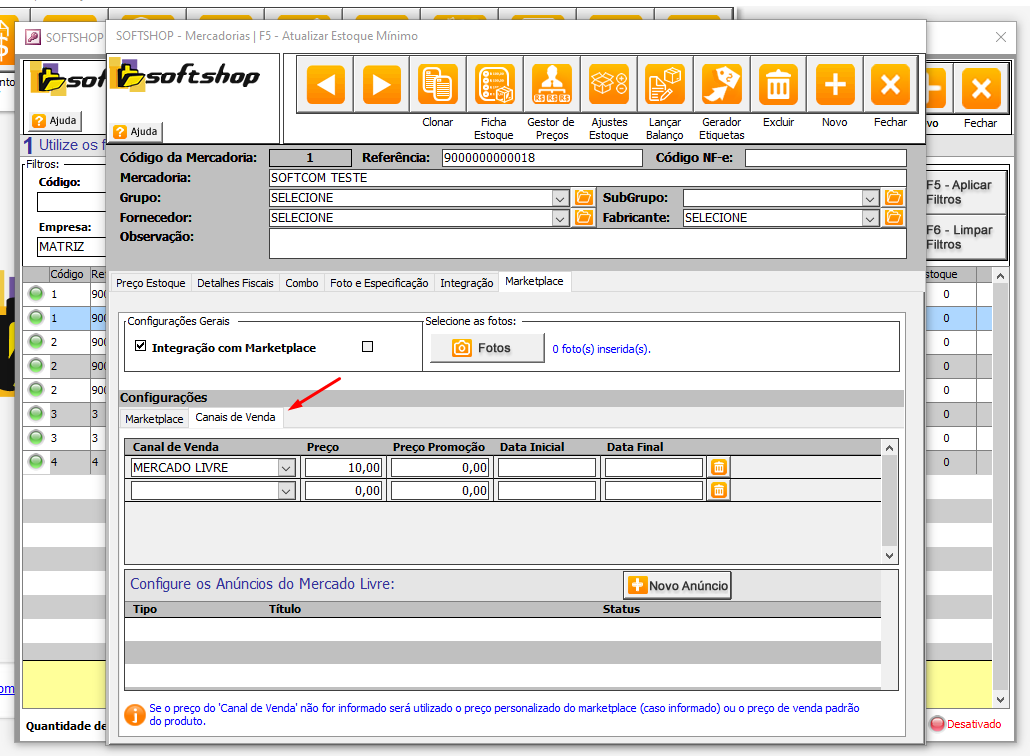
Task: Open Lançar Balanço tool
Action: [x=664, y=86]
